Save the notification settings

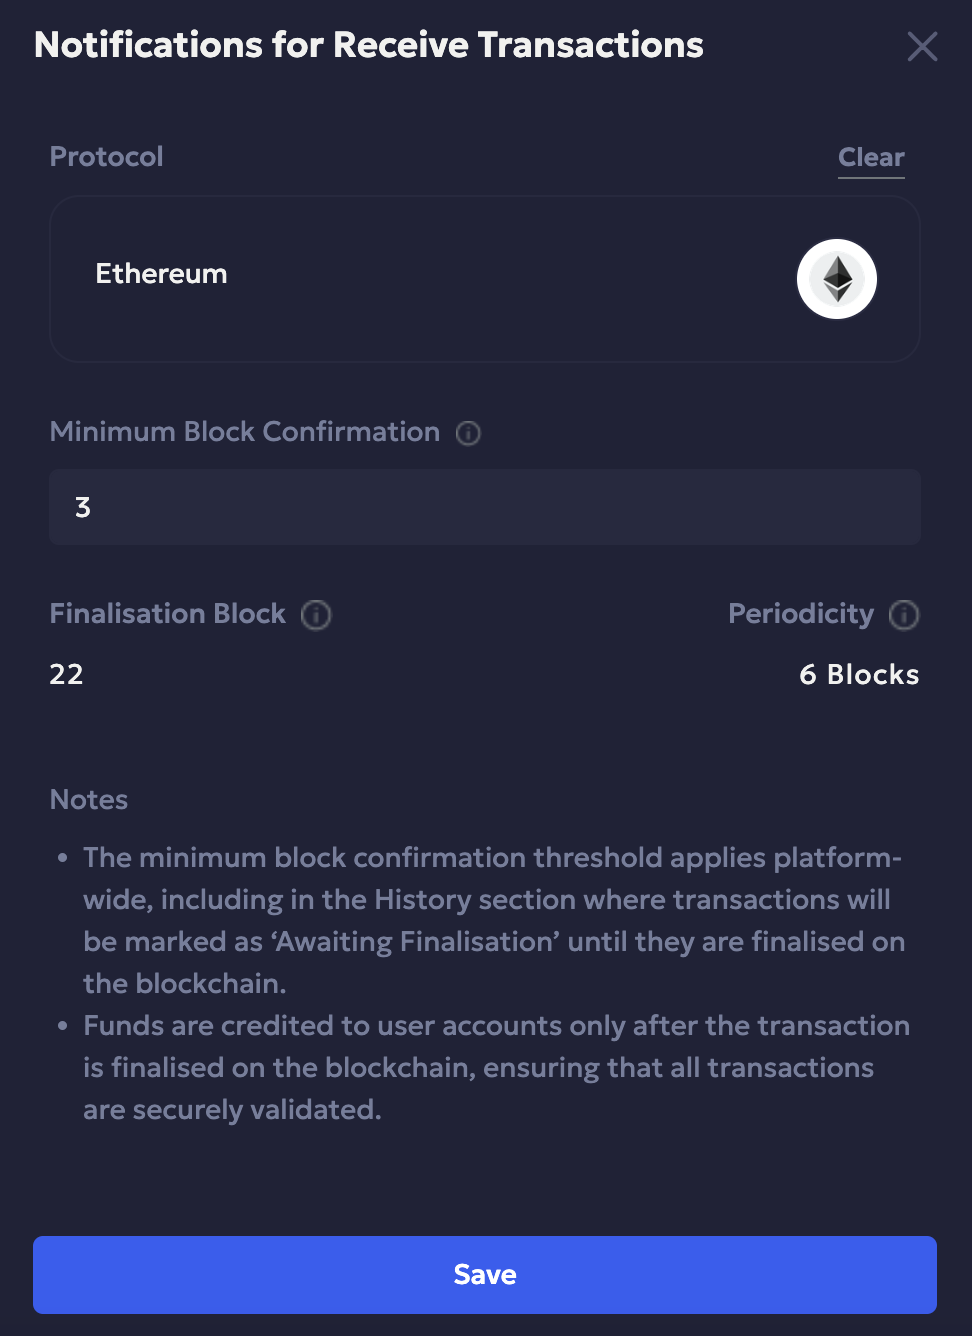(485, 1275)
